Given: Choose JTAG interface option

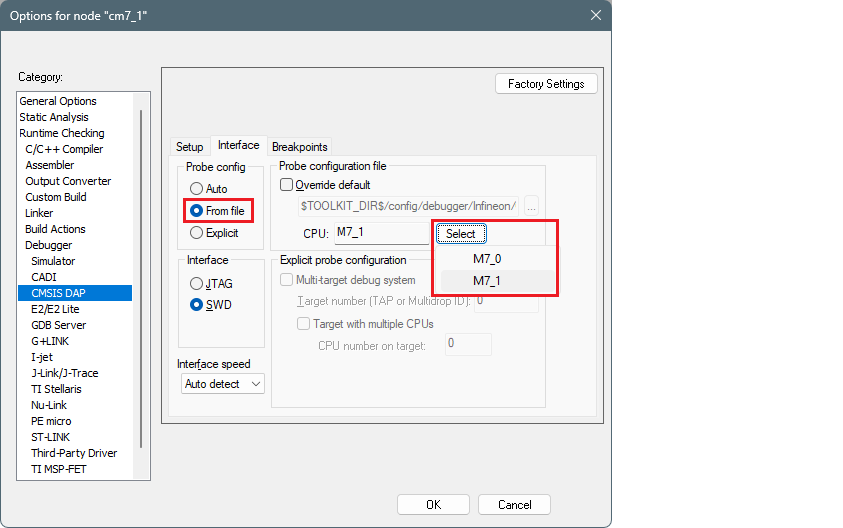Looking at the screenshot, I should 196,284.
